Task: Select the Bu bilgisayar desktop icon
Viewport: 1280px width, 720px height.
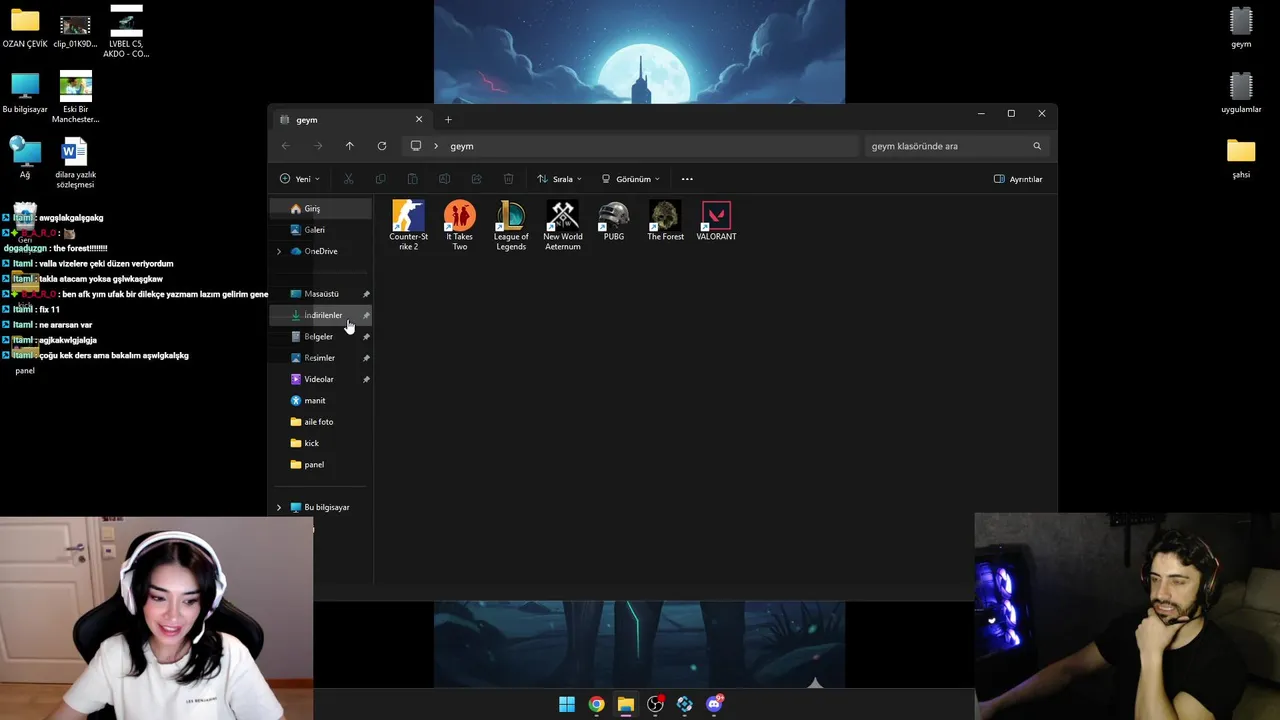Action: 25,93
